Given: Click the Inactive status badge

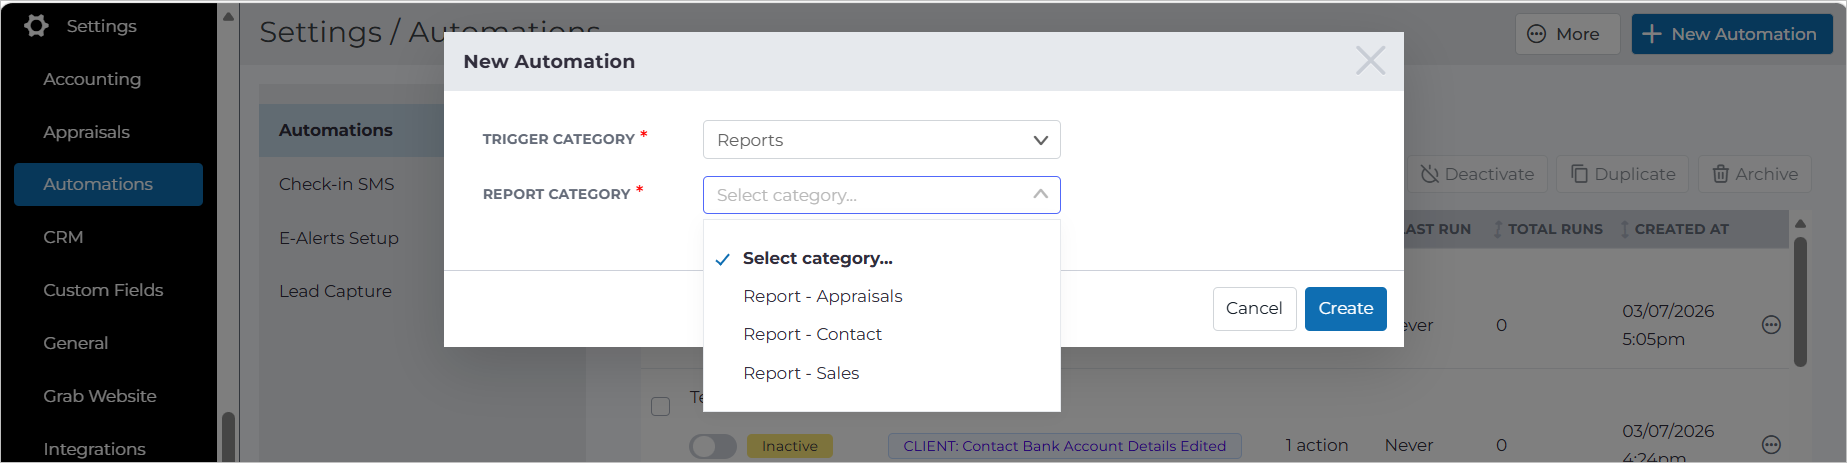Looking at the screenshot, I should [x=789, y=446].
